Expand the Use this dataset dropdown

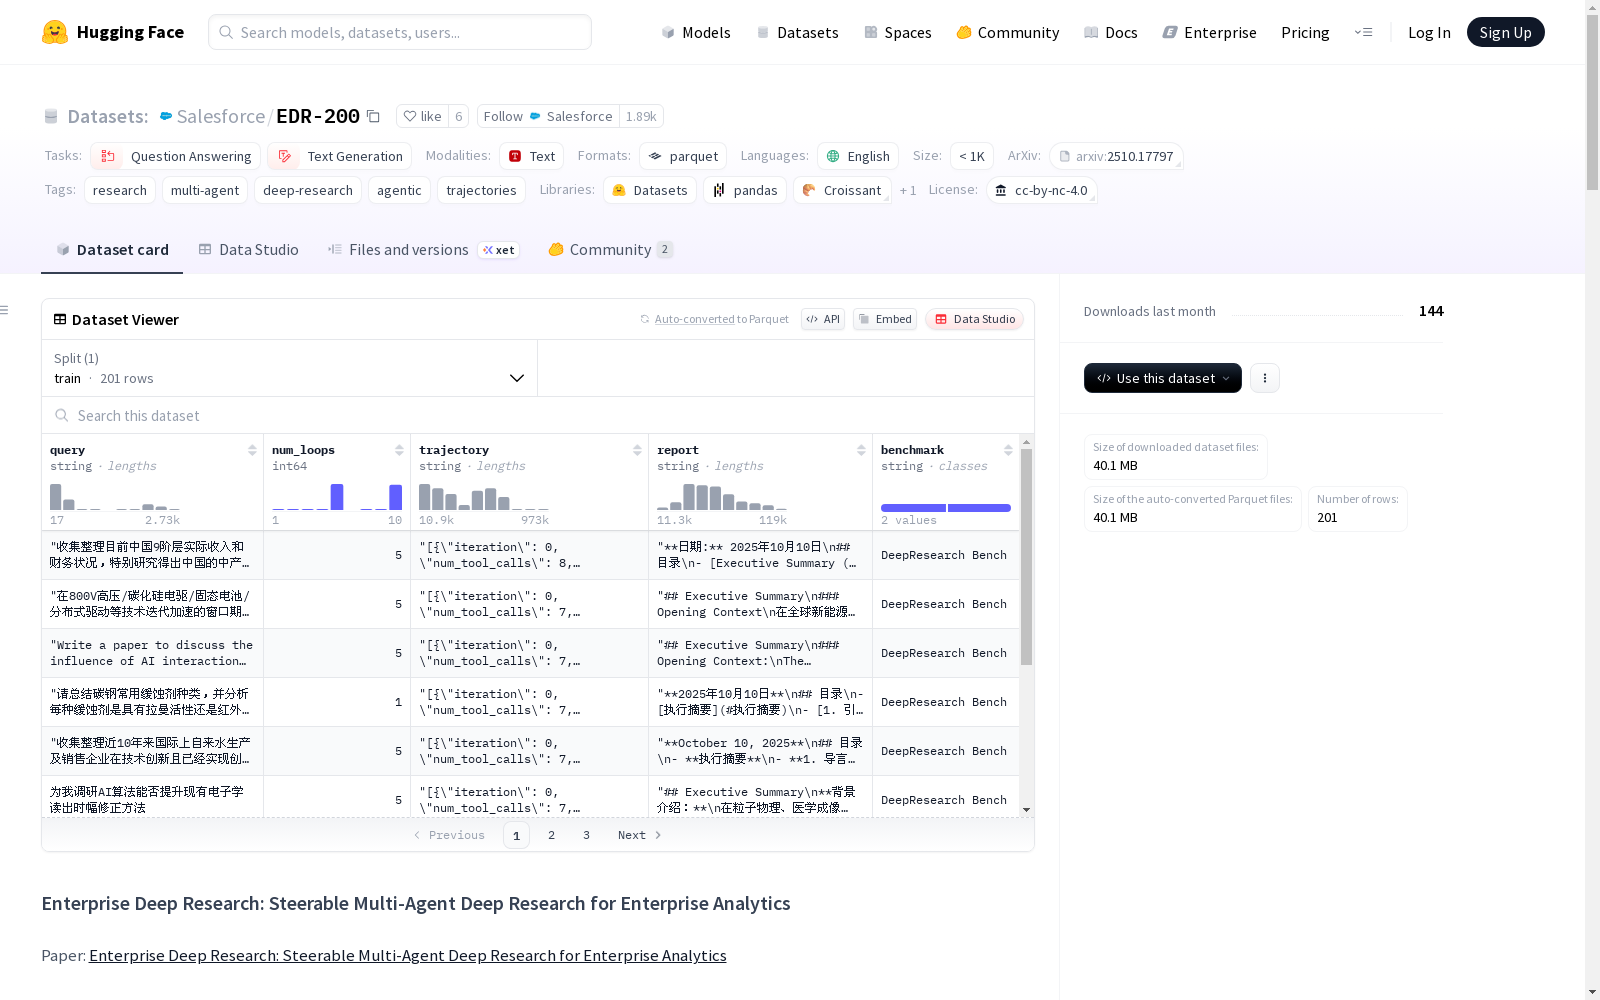click(1163, 378)
